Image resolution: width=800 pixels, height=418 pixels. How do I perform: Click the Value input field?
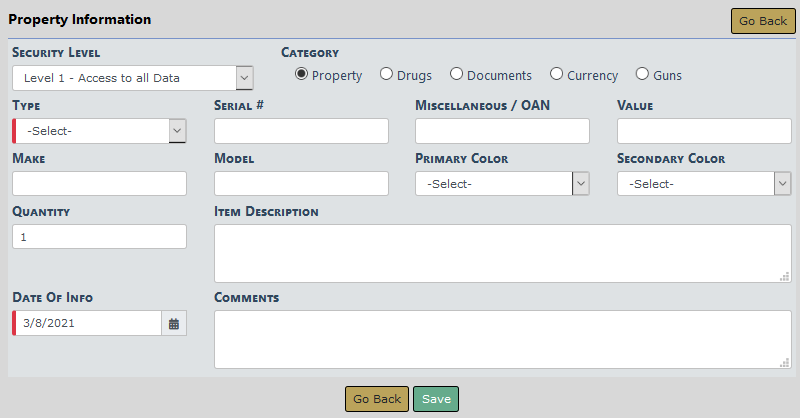704,131
